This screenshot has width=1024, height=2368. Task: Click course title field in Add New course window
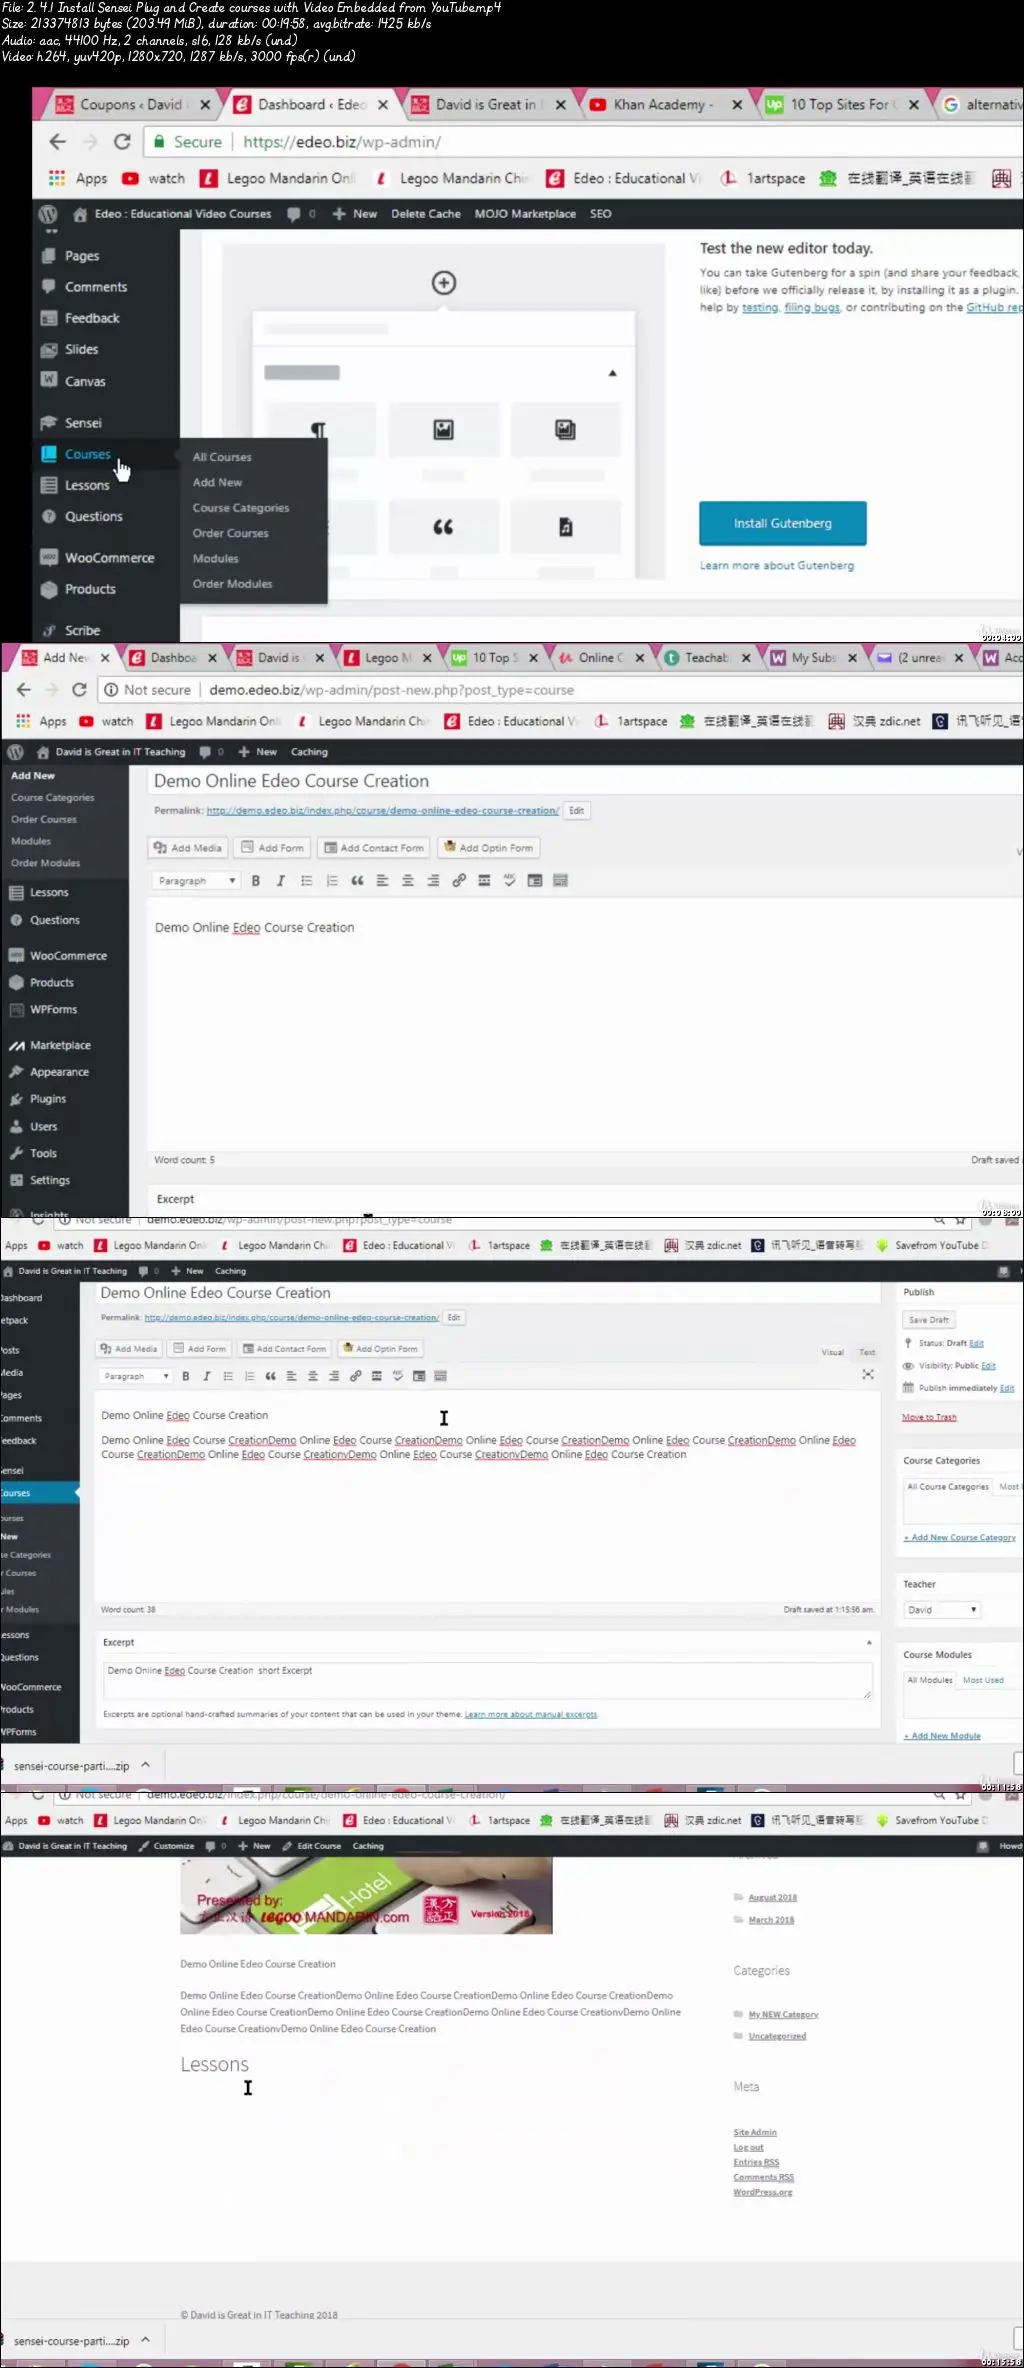[x=584, y=781]
